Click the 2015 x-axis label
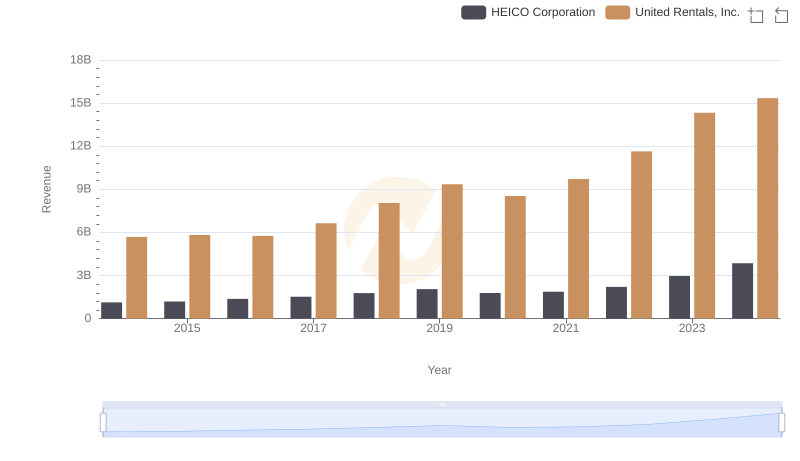This screenshot has height=461, width=800. [x=187, y=328]
